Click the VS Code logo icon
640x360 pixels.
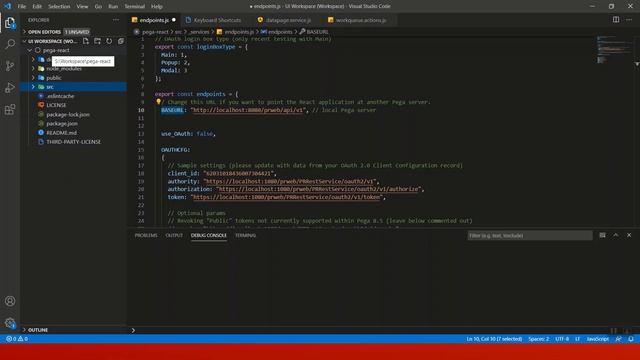click(7, 6)
